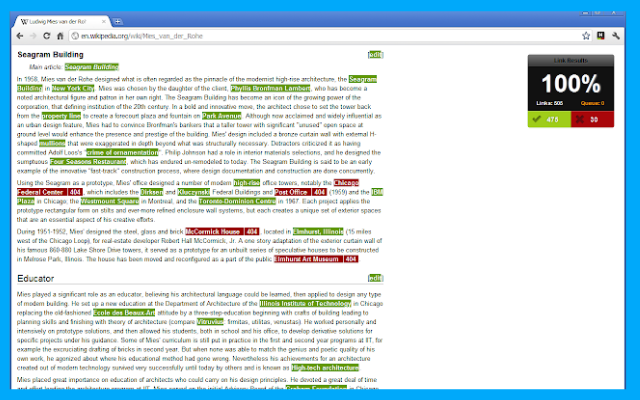Click the Link Results panel header
This screenshot has height=400, width=640.
click(x=571, y=60)
